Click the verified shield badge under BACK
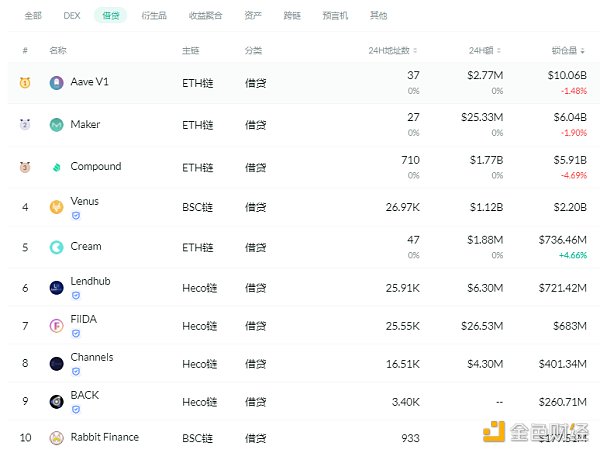Viewport: 600px width, 453px height. click(x=75, y=409)
